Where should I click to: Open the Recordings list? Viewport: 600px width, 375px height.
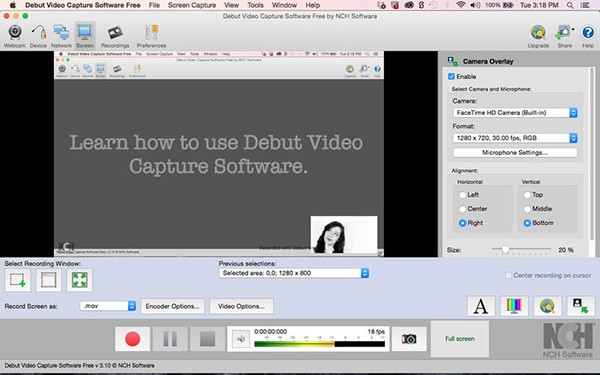[115, 36]
